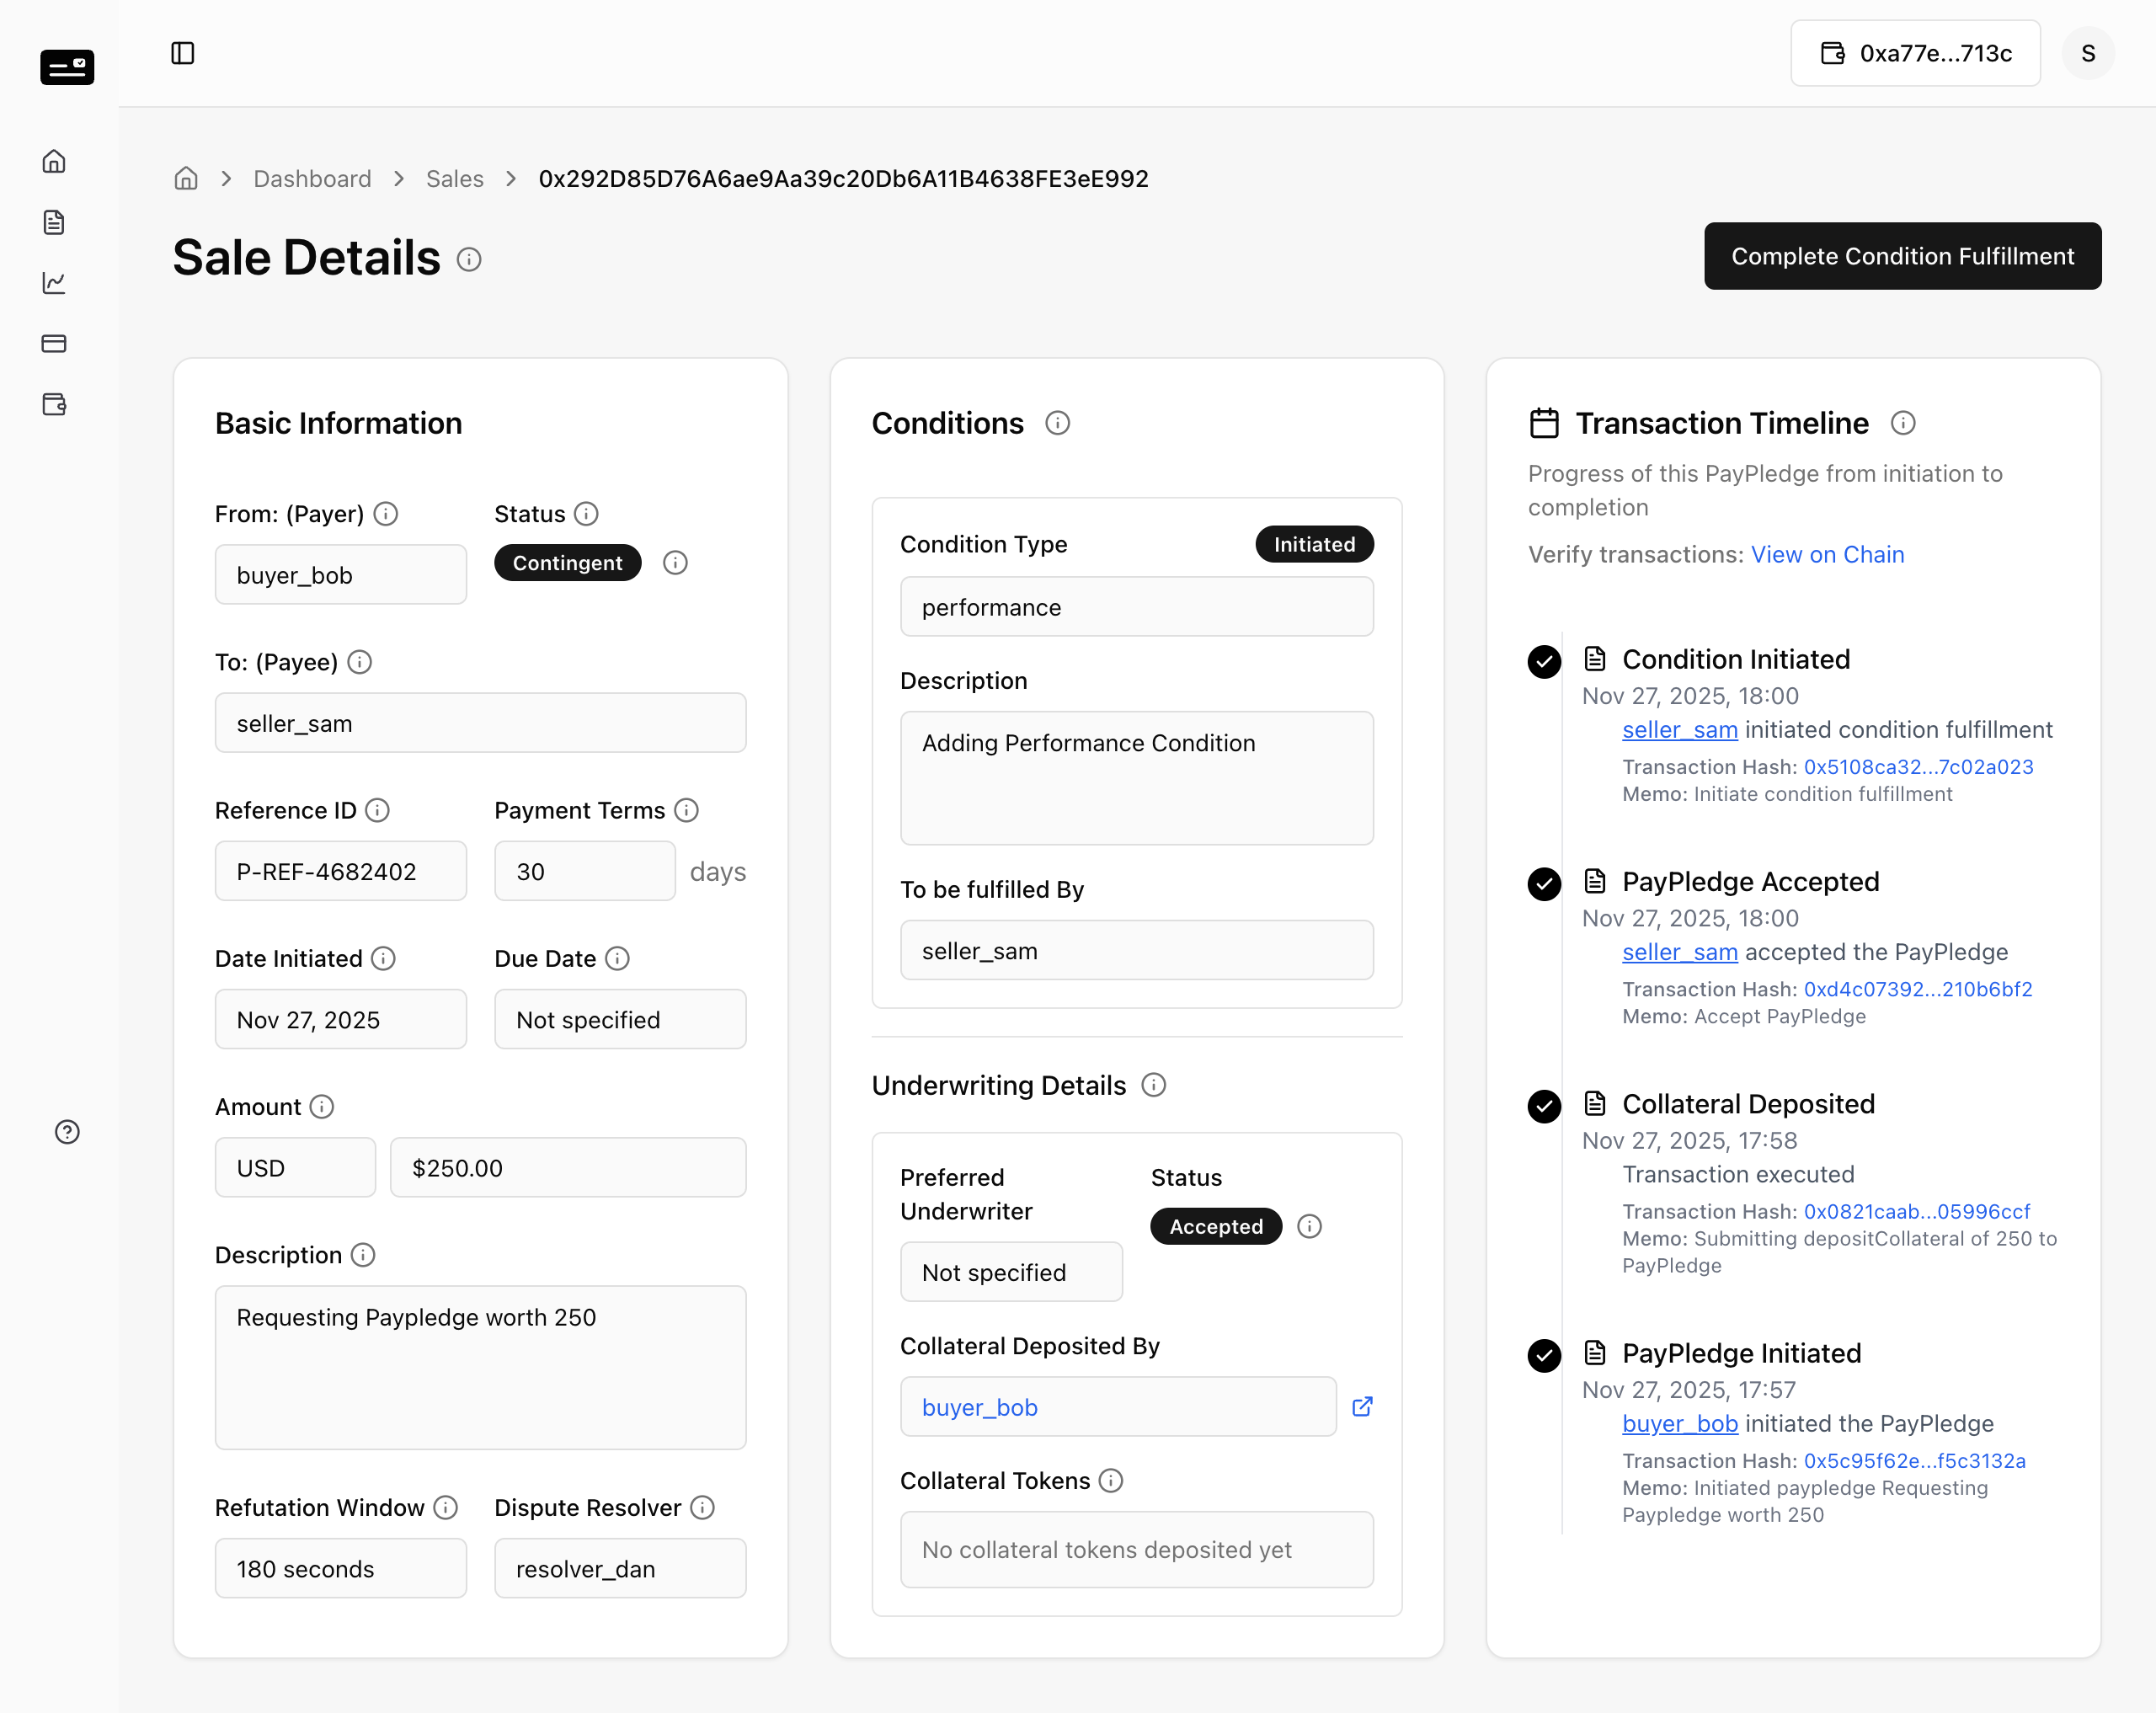Open external link beside buyer_bob collateral
2156x1713 pixels.
coord(1362,1407)
